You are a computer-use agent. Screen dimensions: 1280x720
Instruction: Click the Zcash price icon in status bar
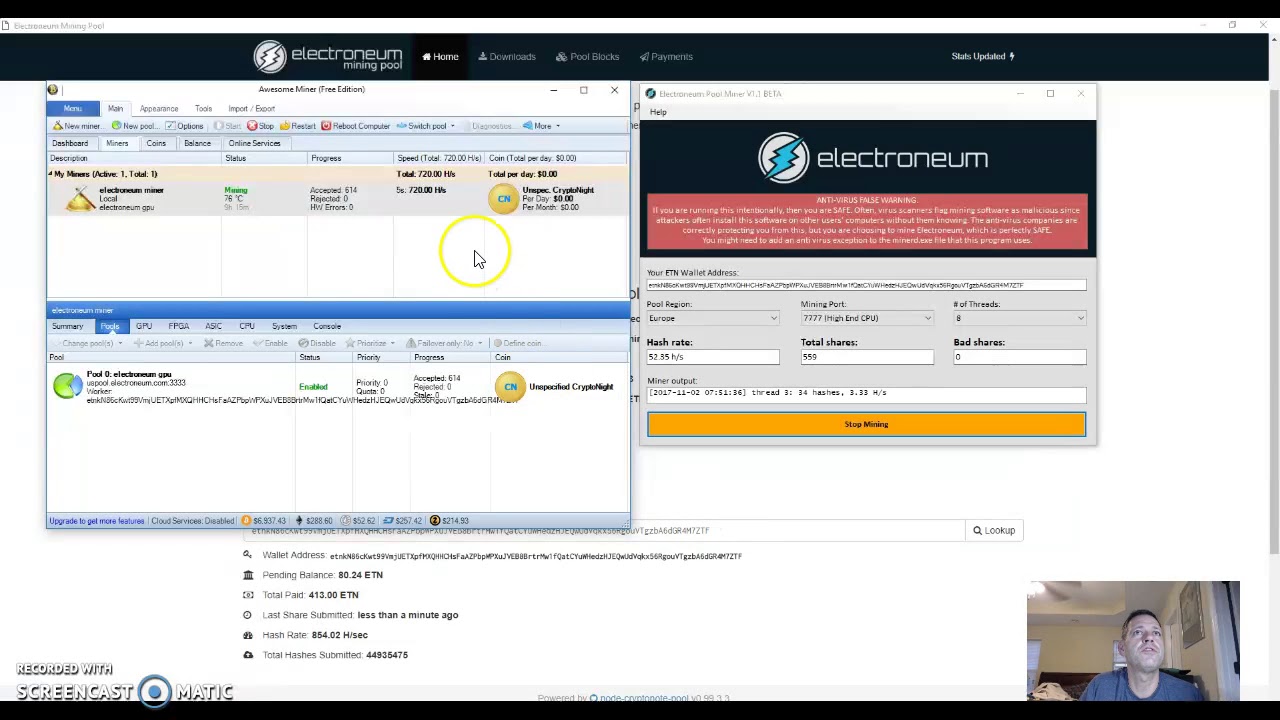tap(435, 521)
